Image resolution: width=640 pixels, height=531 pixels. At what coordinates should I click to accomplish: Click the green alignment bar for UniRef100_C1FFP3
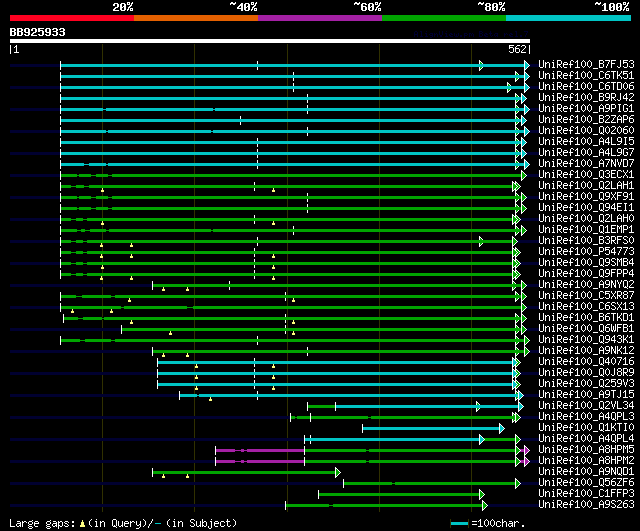399,495
